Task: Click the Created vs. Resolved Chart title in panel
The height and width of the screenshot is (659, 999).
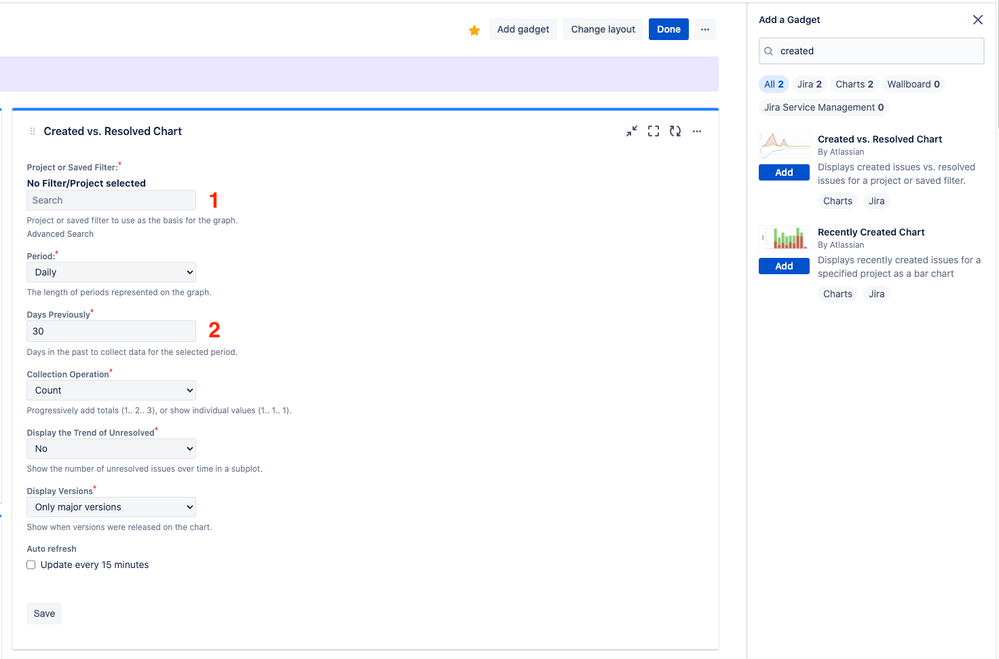Action: click(x=880, y=139)
